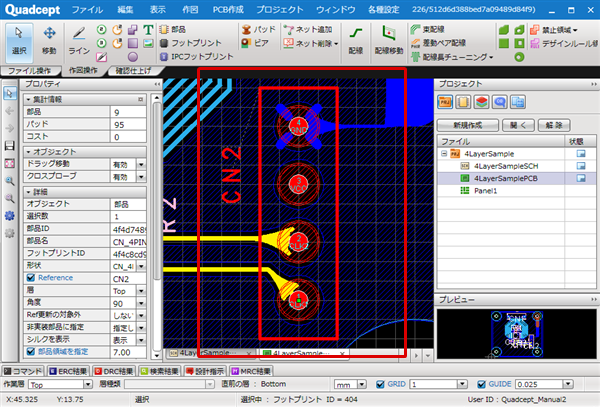Viewport: 600px width, 407px height.
Task: Open the 禁止領域 dropdown
Action: [x=575, y=30]
